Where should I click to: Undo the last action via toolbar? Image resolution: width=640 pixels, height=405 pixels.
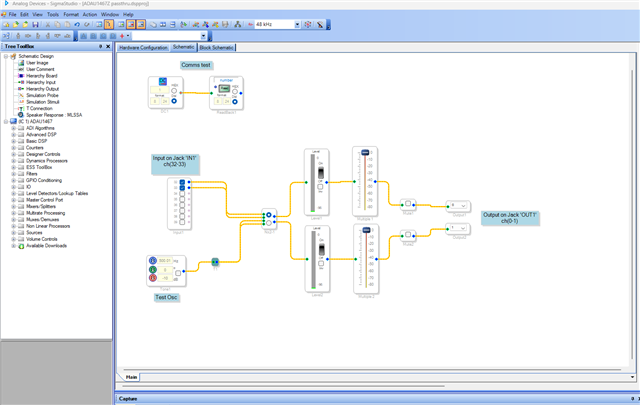(77, 24)
